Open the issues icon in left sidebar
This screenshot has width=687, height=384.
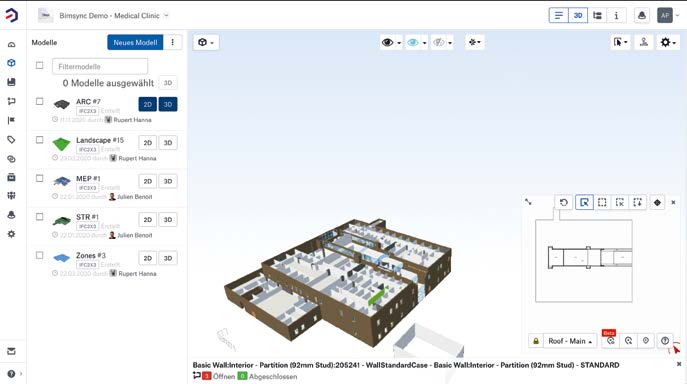pyautogui.click(x=11, y=101)
